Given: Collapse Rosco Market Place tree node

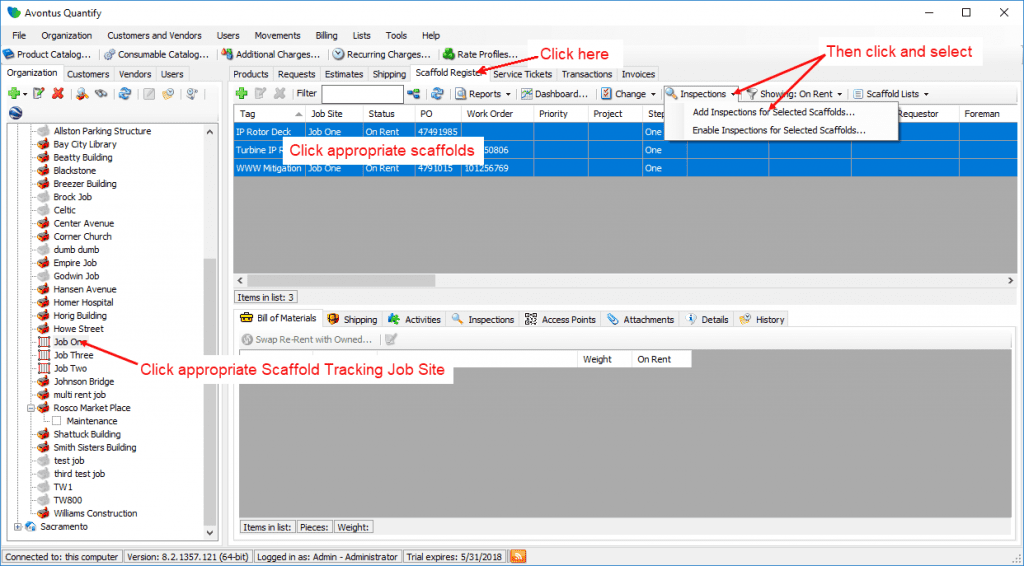Looking at the screenshot, I should (x=30, y=408).
